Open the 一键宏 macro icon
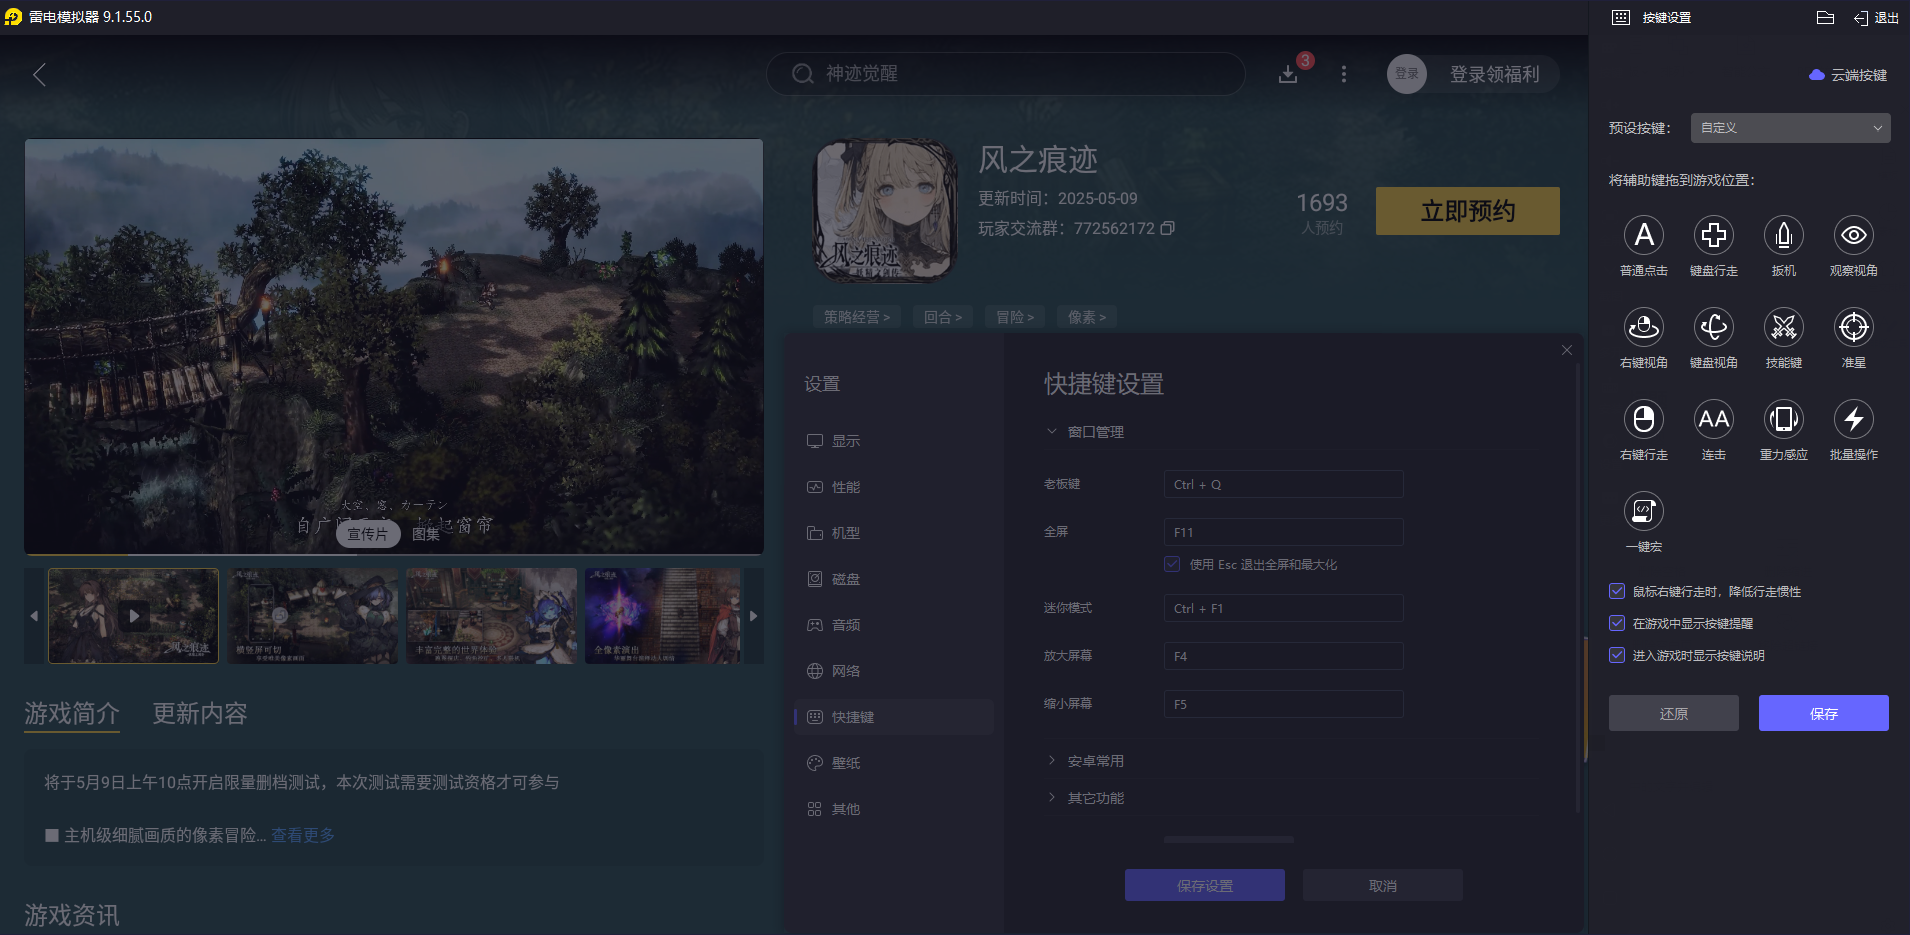The width and height of the screenshot is (1910, 935). pyautogui.click(x=1644, y=512)
